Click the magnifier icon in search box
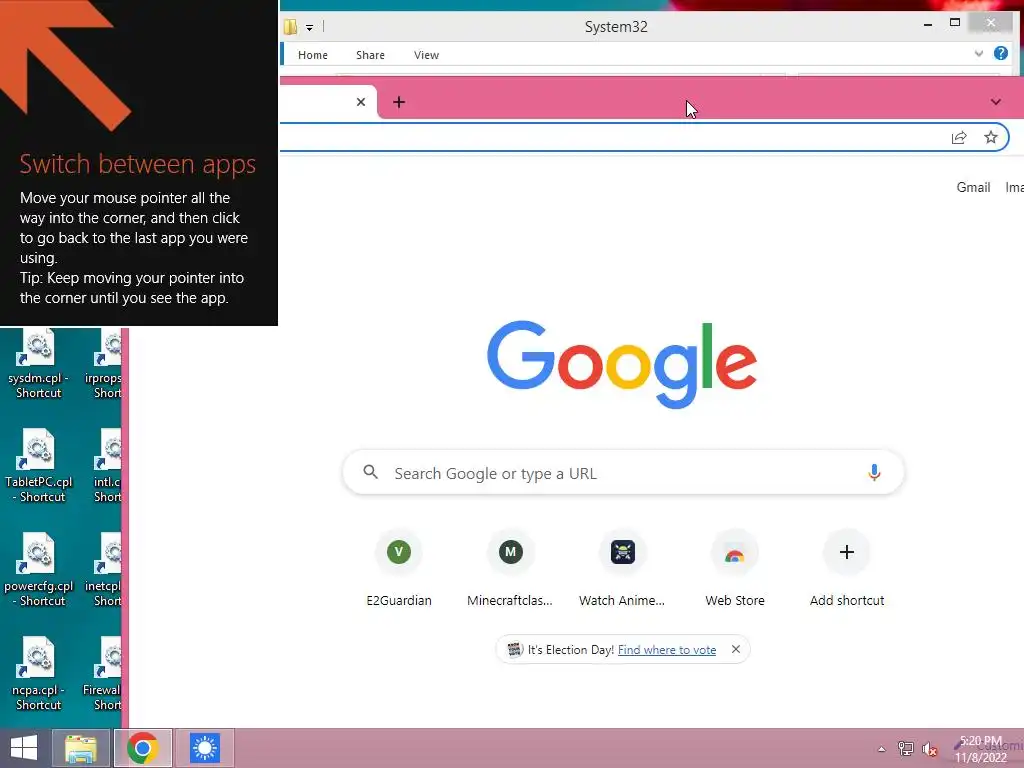This screenshot has height=768, width=1024. [370, 472]
